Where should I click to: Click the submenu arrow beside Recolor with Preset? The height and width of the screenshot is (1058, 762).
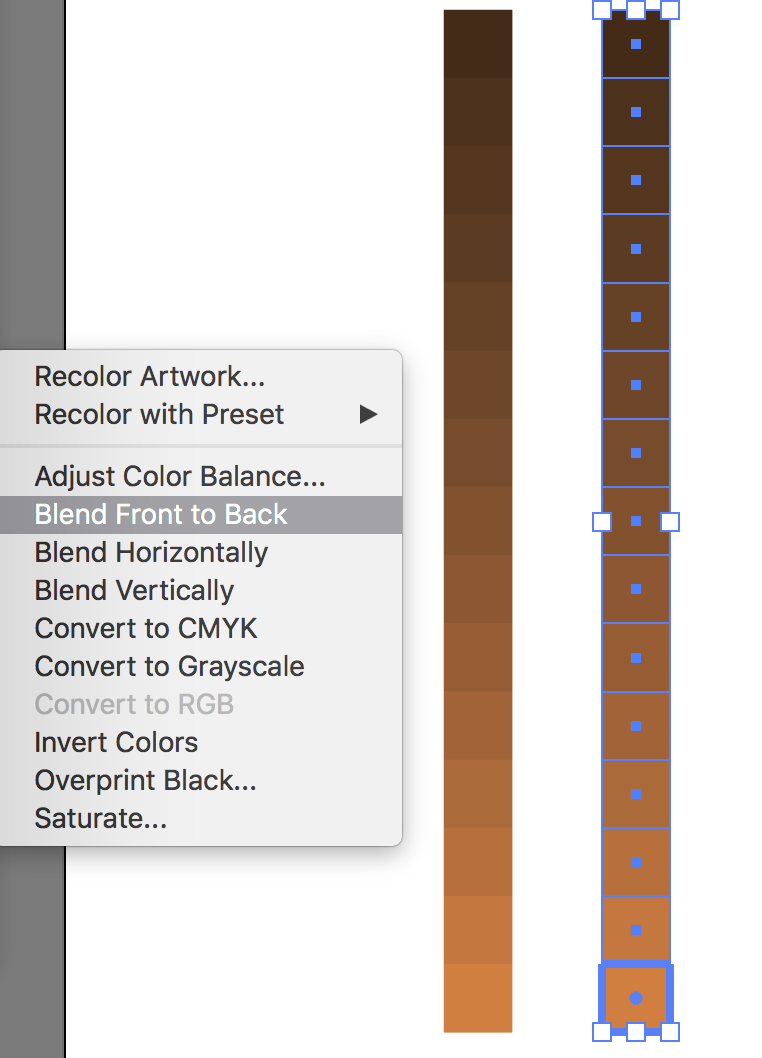tap(369, 414)
